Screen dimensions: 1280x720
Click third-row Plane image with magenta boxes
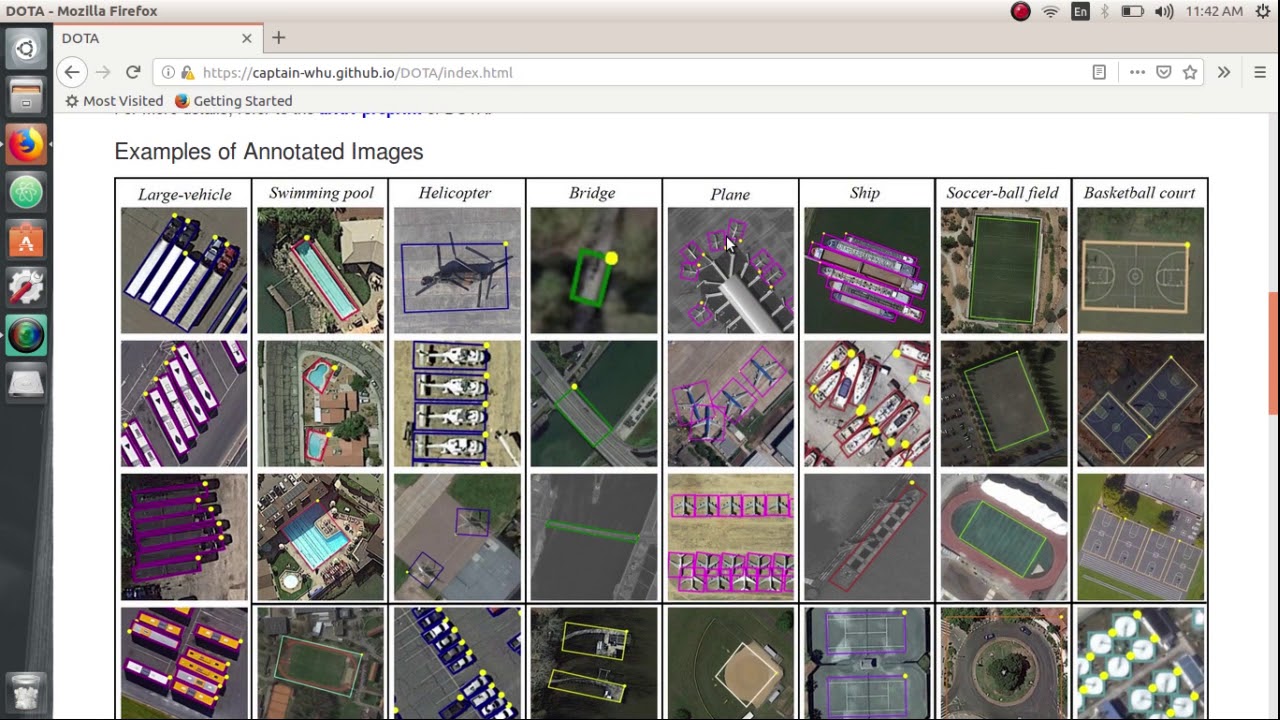pyautogui.click(x=731, y=537)
